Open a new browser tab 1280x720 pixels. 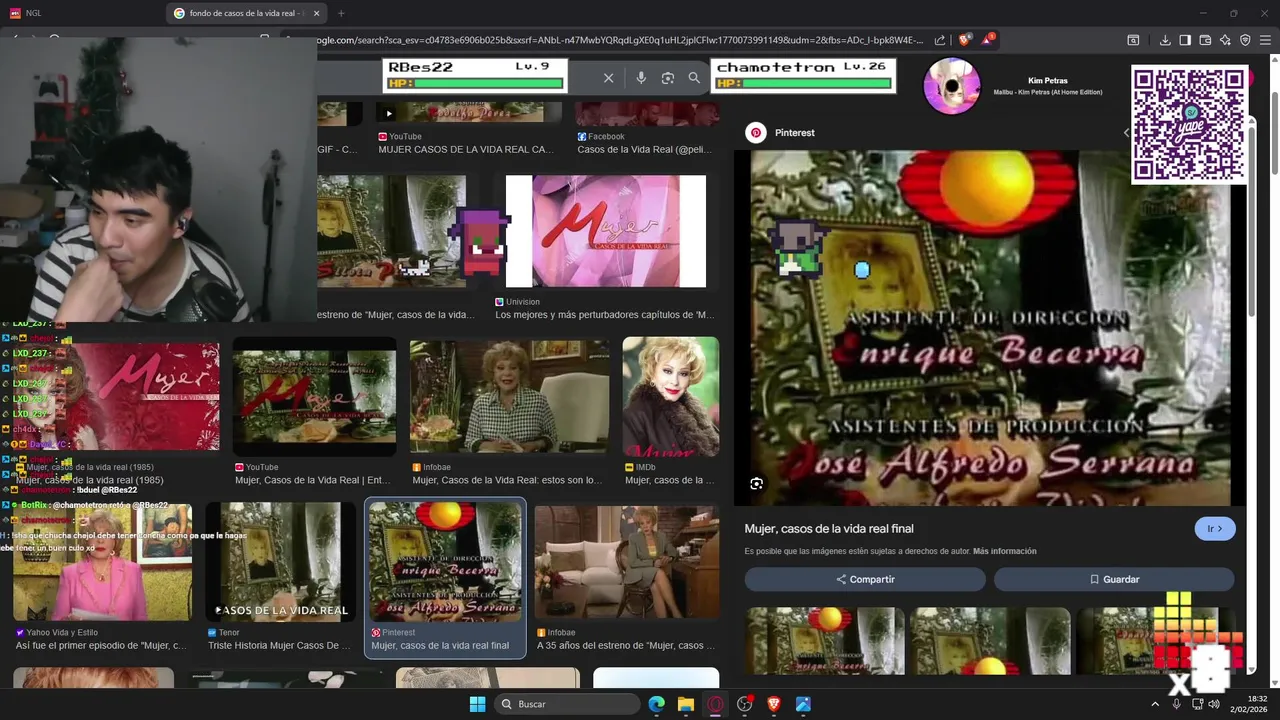point(341,13)
